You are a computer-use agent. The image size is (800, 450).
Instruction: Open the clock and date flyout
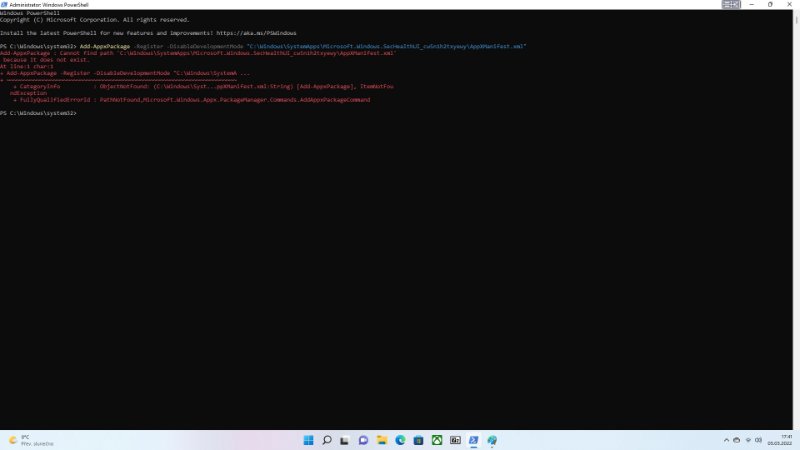click(x=780, y=440)
